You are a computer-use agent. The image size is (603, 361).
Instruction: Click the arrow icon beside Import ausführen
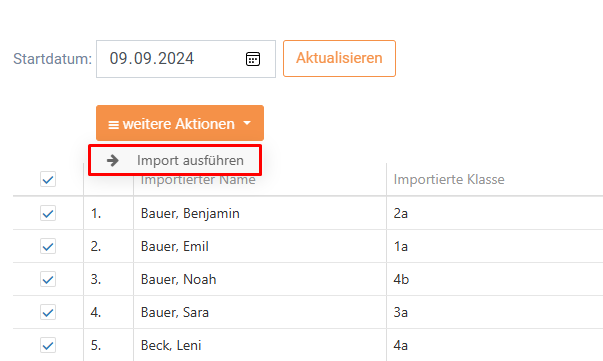[x=113, y=160]
